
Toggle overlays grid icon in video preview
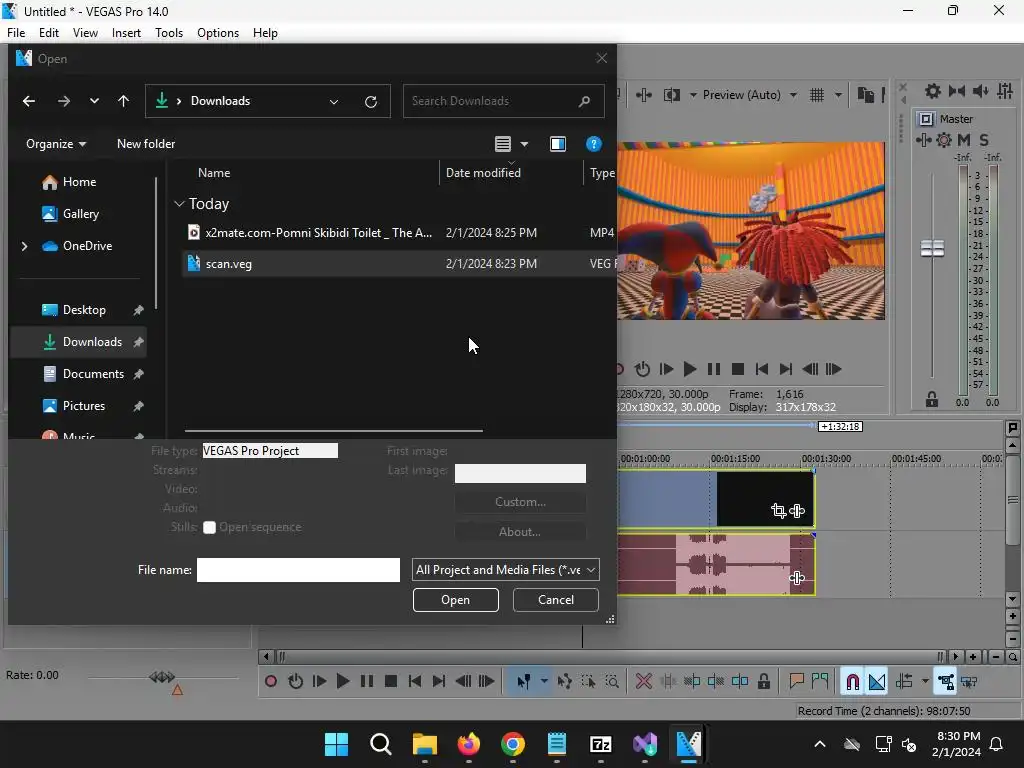coord(817,95)
